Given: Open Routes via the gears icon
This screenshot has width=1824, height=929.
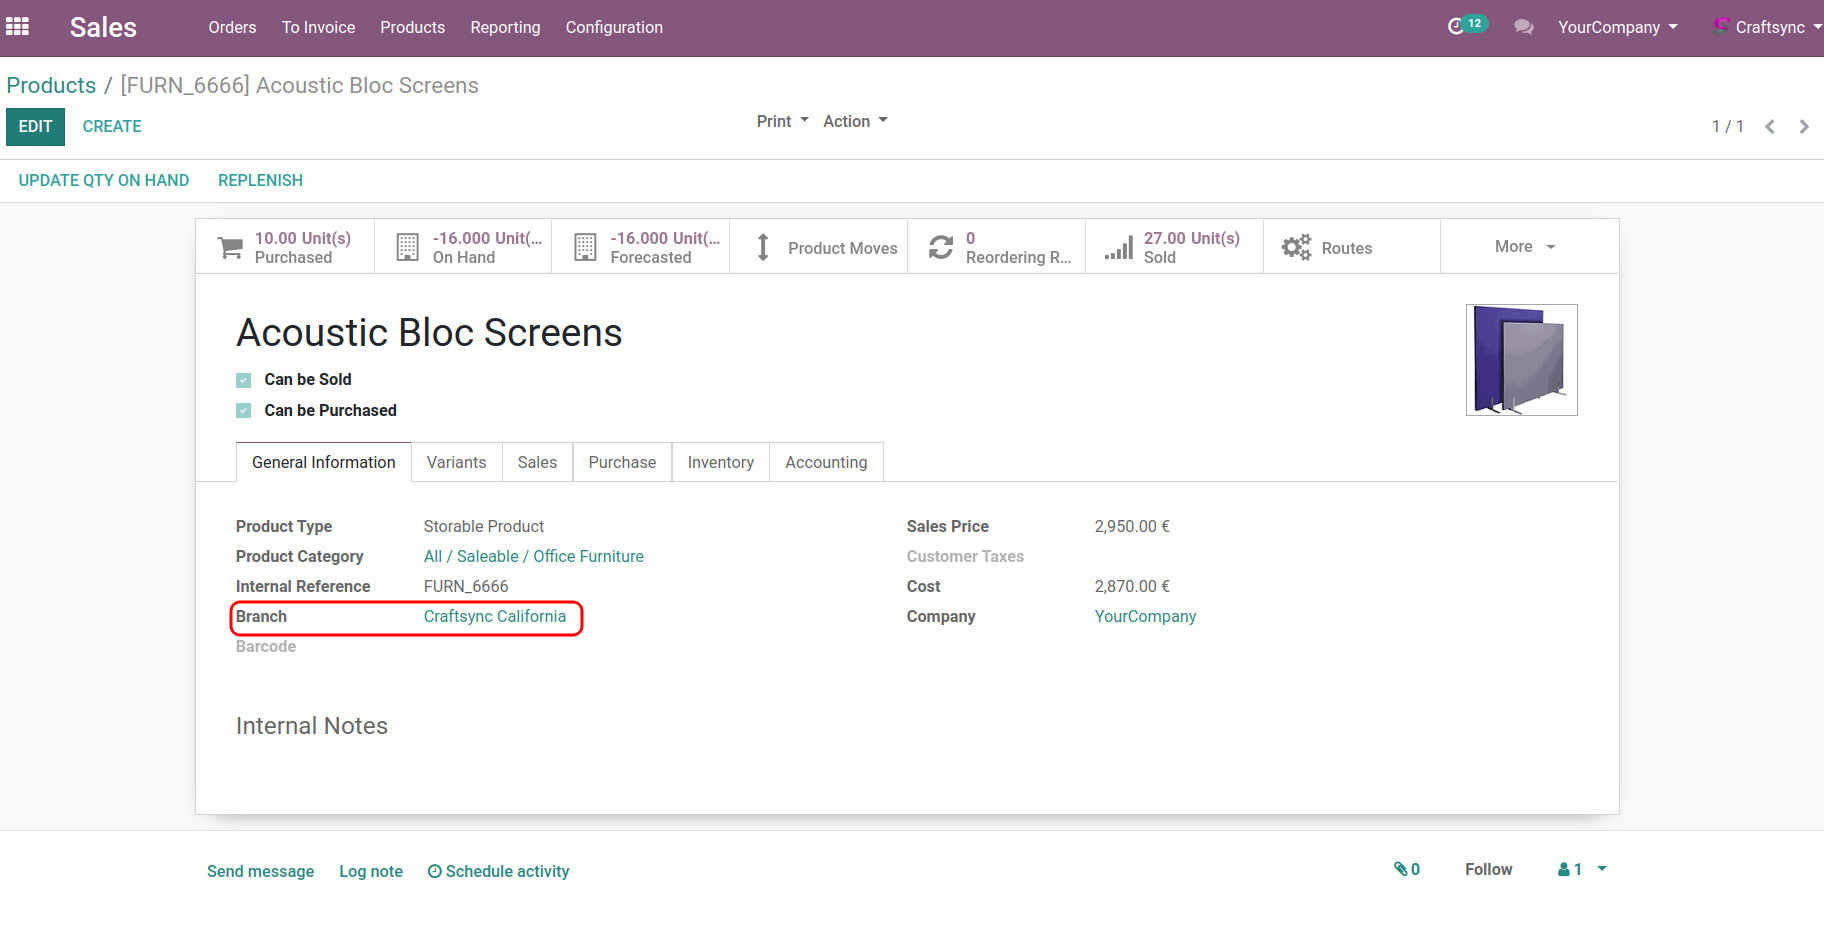Looking at the screenshot, I should 1296,247.
